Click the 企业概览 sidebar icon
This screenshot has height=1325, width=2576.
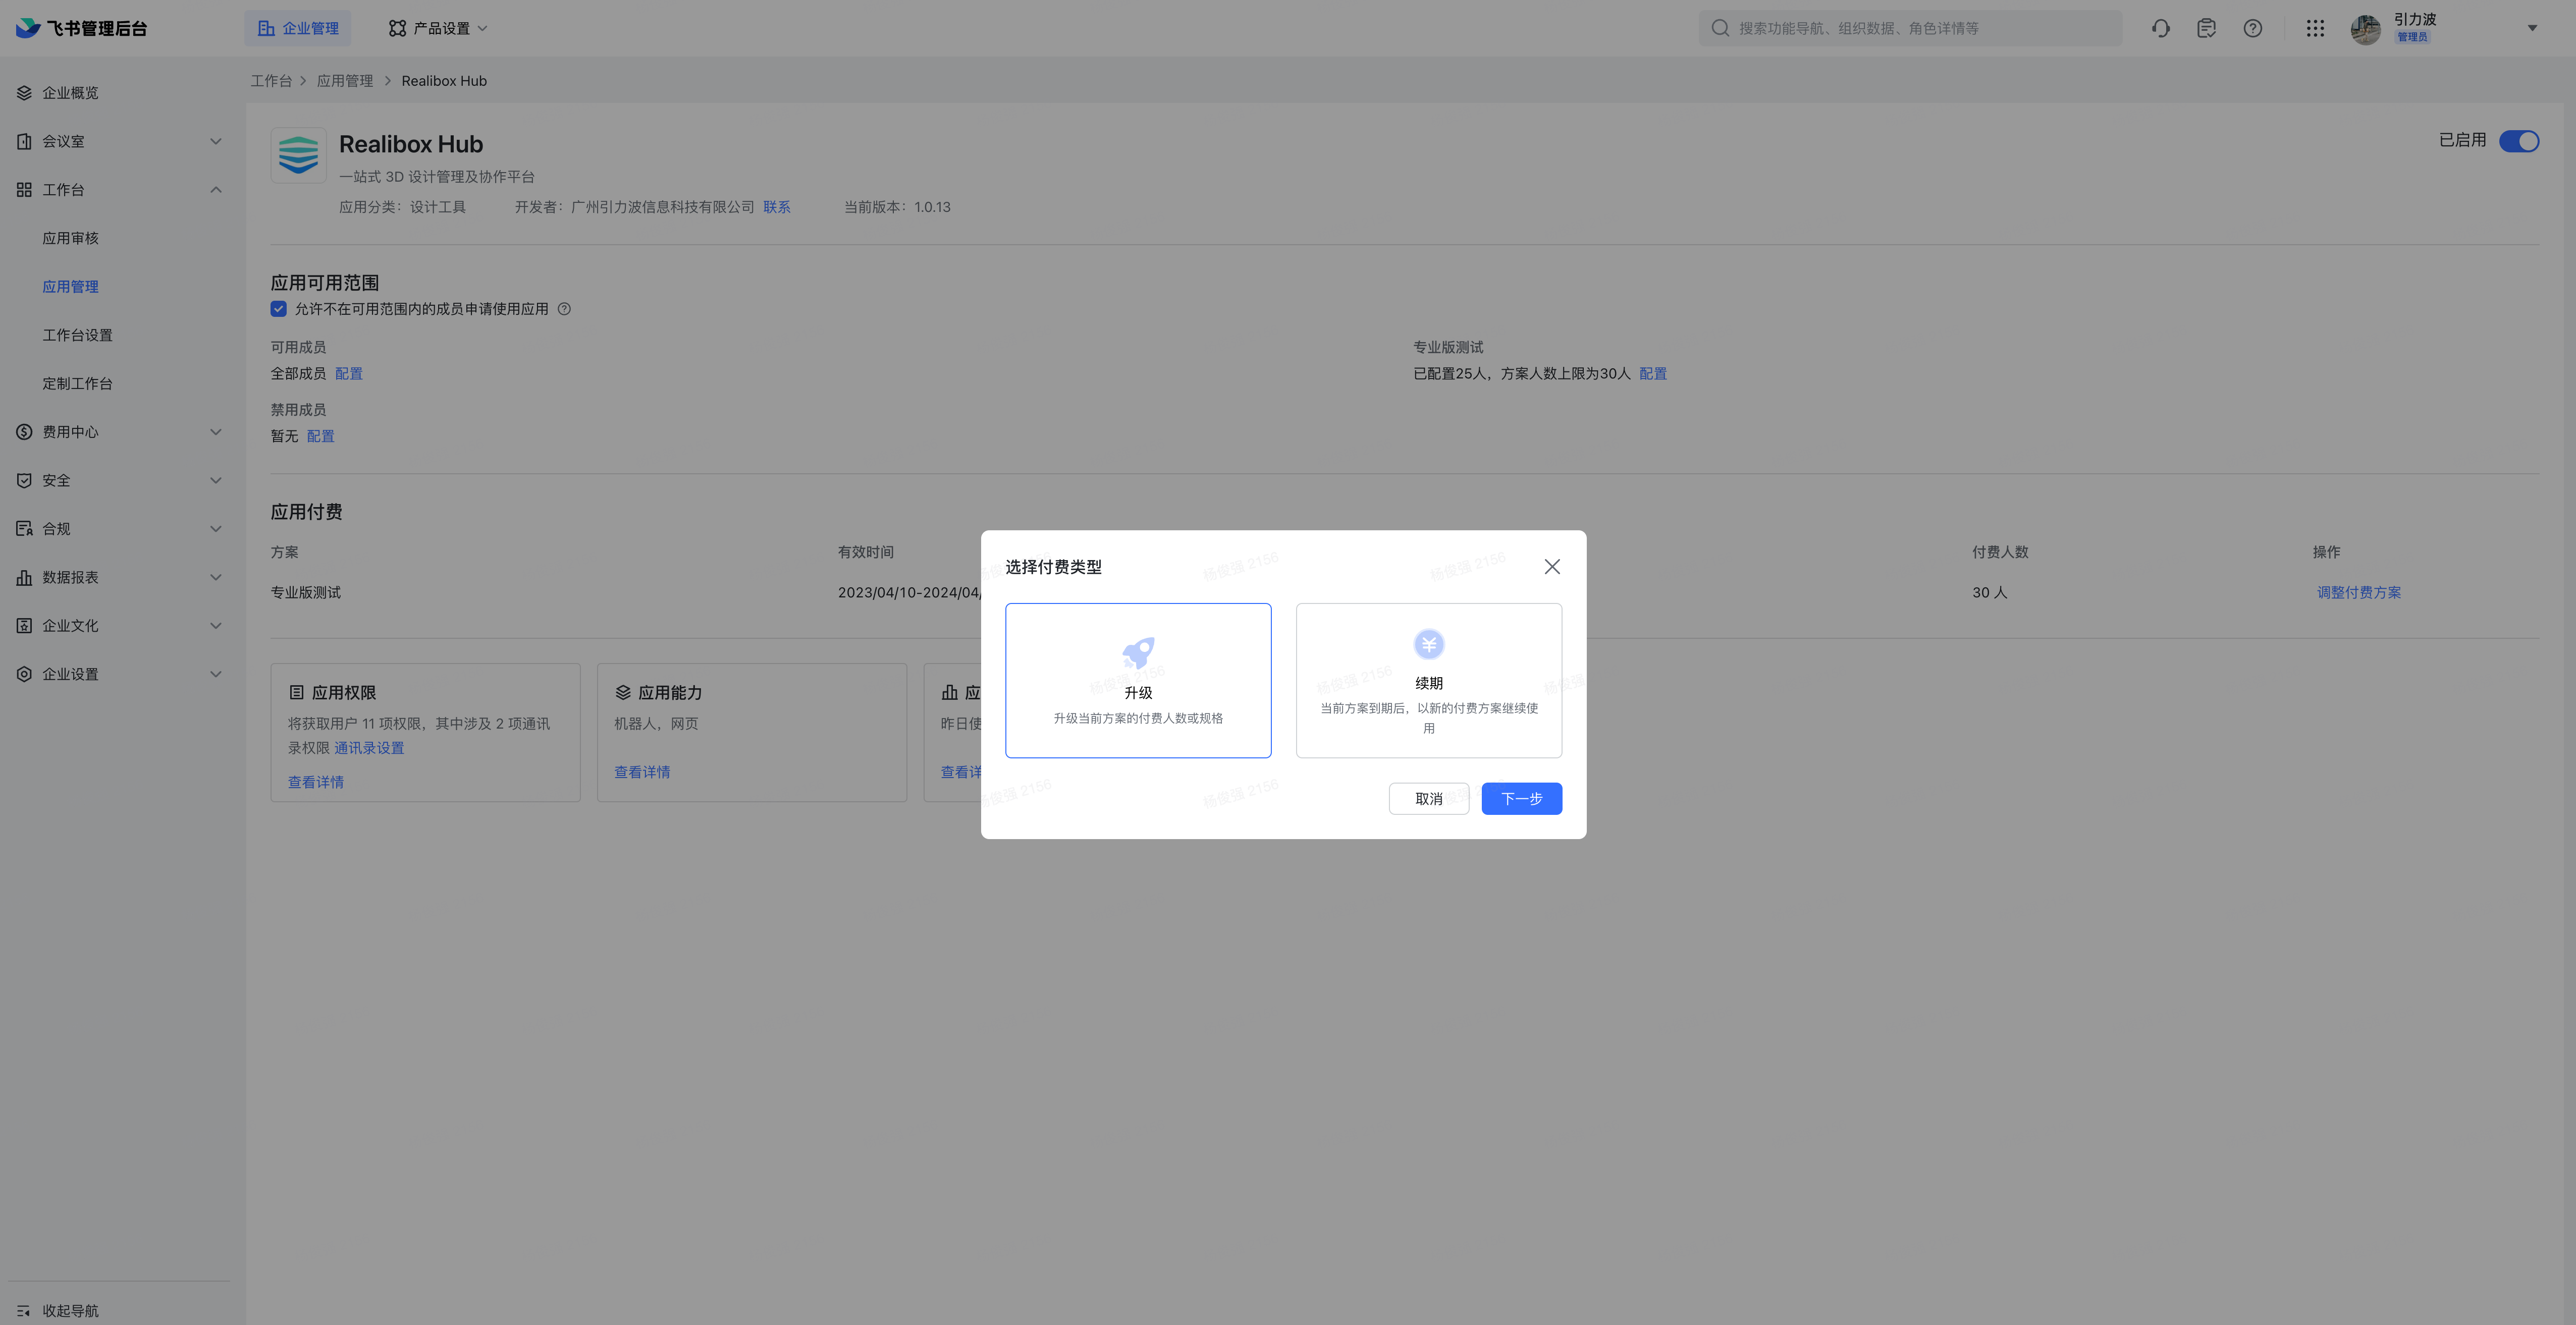24,93
